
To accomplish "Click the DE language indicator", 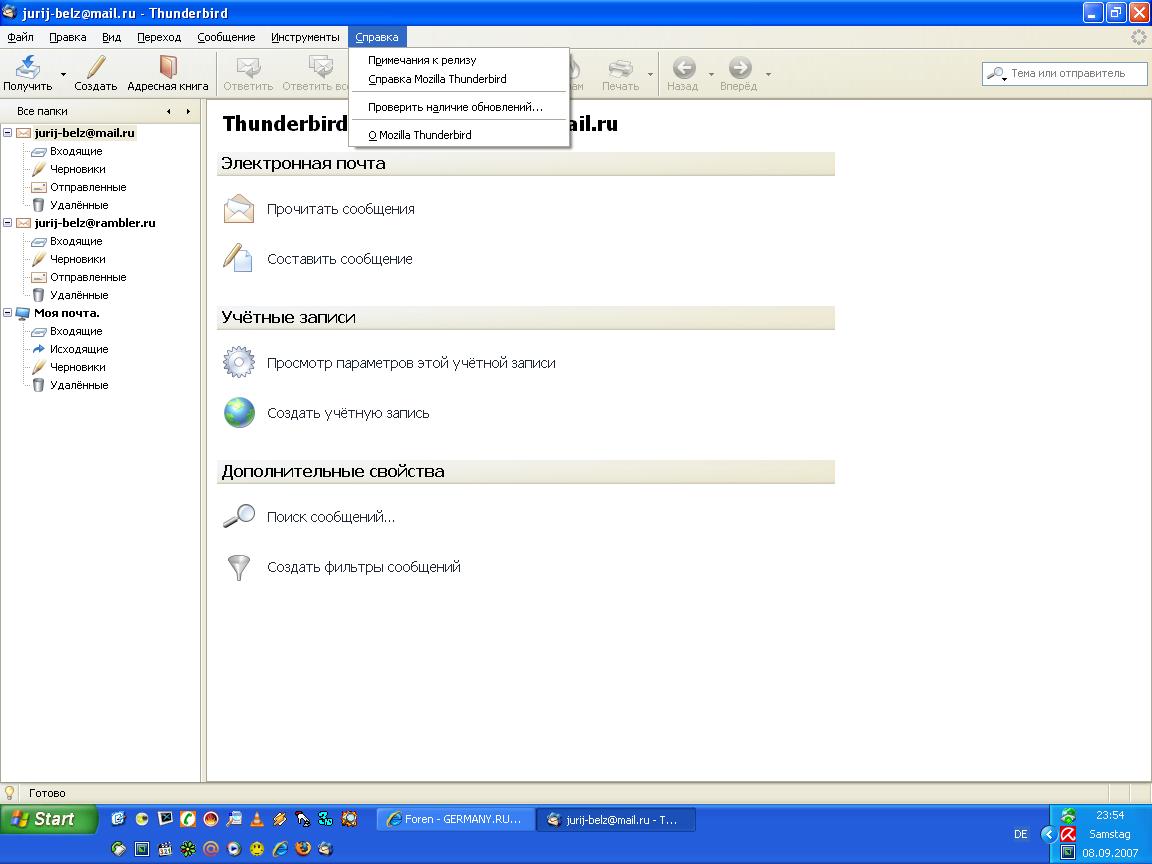I will [x=1020, y=834].
